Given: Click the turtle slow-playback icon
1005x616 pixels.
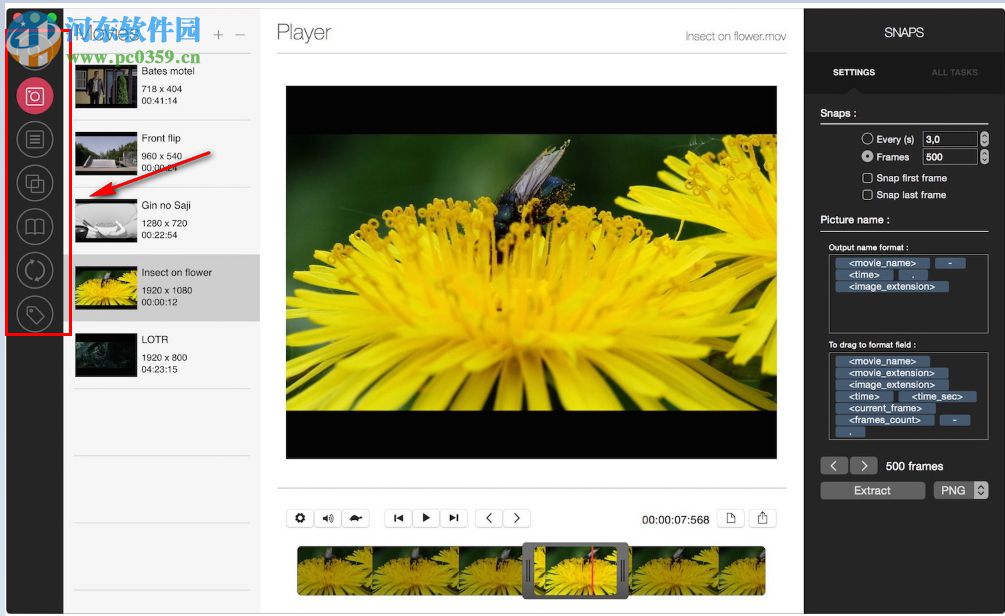Looking at the screenshot, I should (357, 517).
